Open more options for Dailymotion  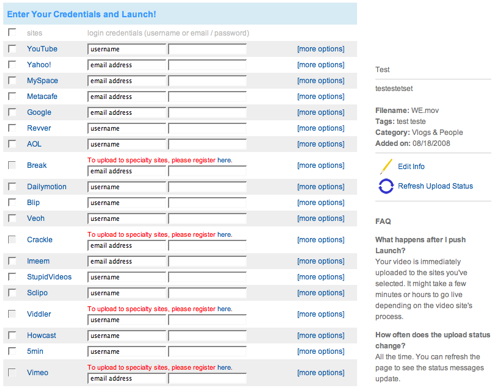pyautogui.click(x=321, y=187)
